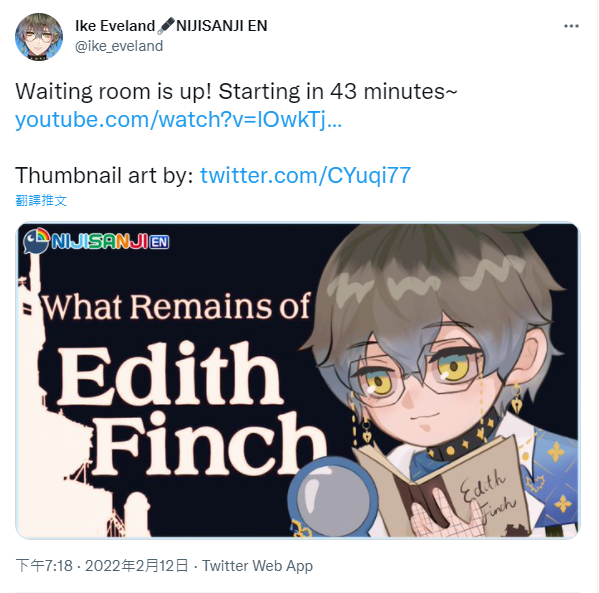Open the 下午7:18 tweet timestamp
599x593 pixels.
(44, 565)
